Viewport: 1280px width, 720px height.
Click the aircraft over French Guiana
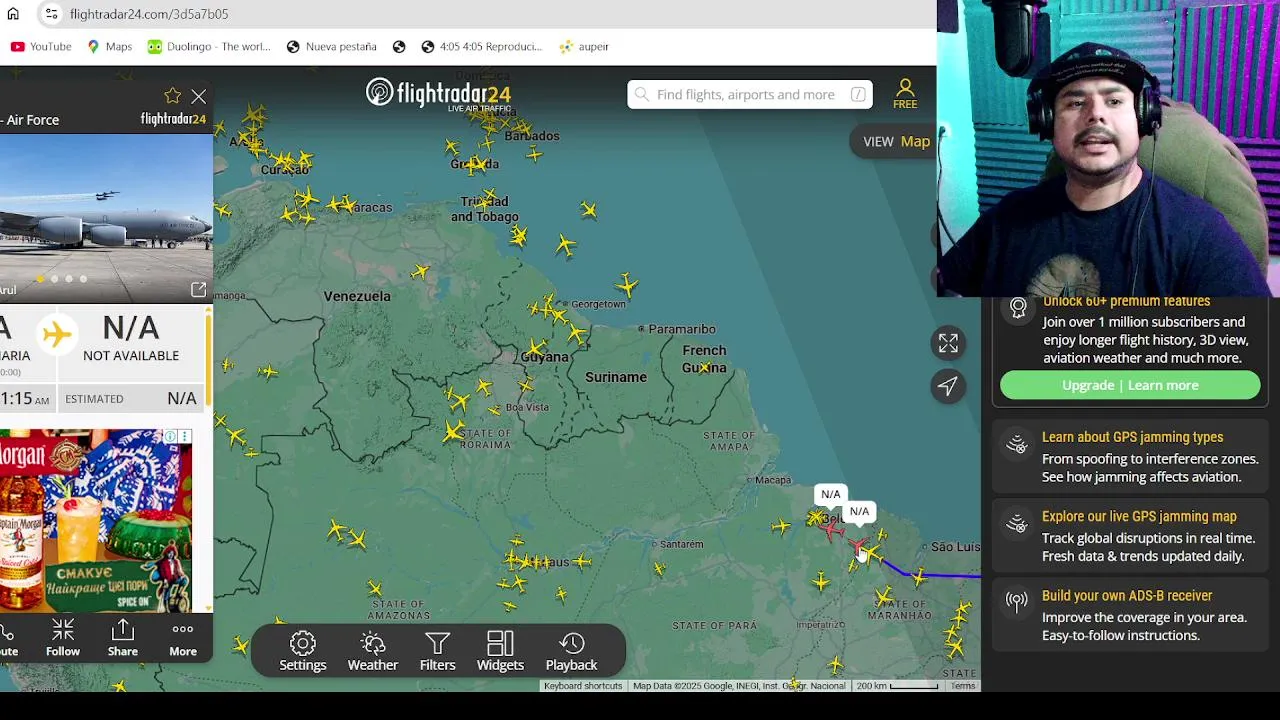pos(707,368)
